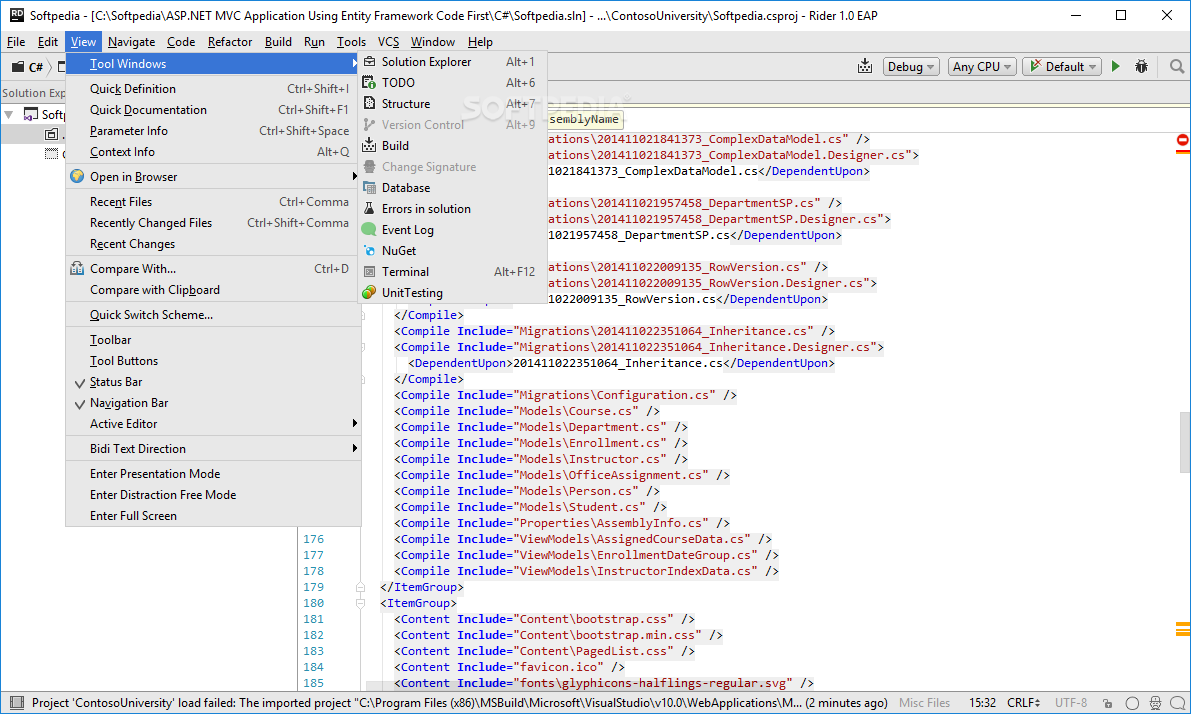Open Errors in solution window
1191x714 pixels.
pos(452,209)
